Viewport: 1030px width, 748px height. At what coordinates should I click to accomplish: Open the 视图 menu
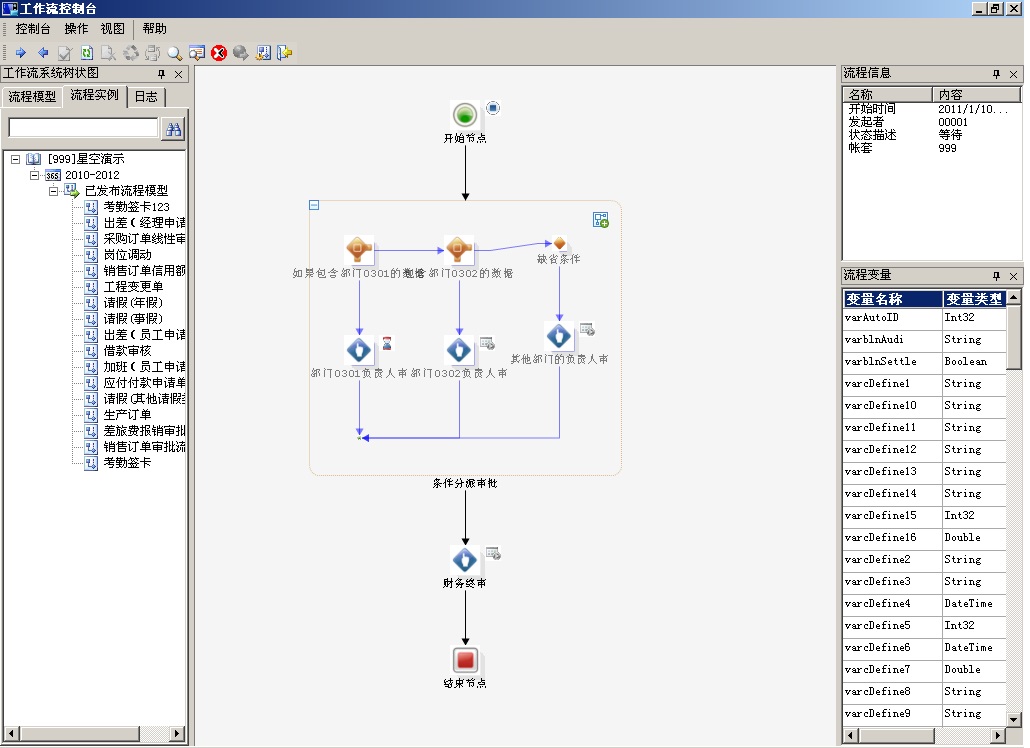112,29
